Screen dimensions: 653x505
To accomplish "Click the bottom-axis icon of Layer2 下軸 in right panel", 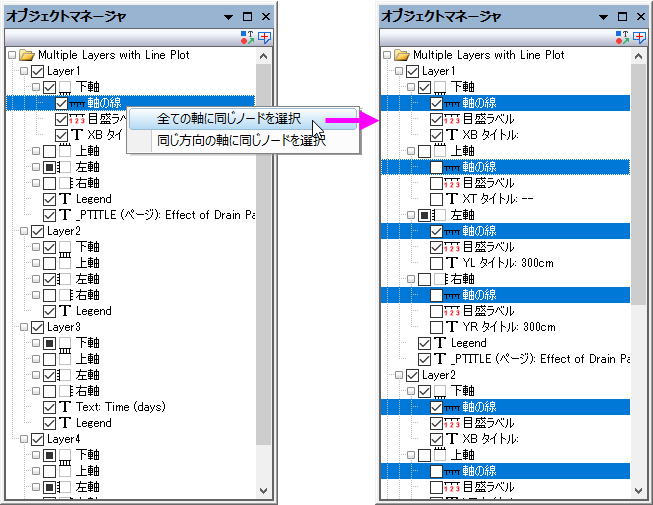I will tap(440, 391).
